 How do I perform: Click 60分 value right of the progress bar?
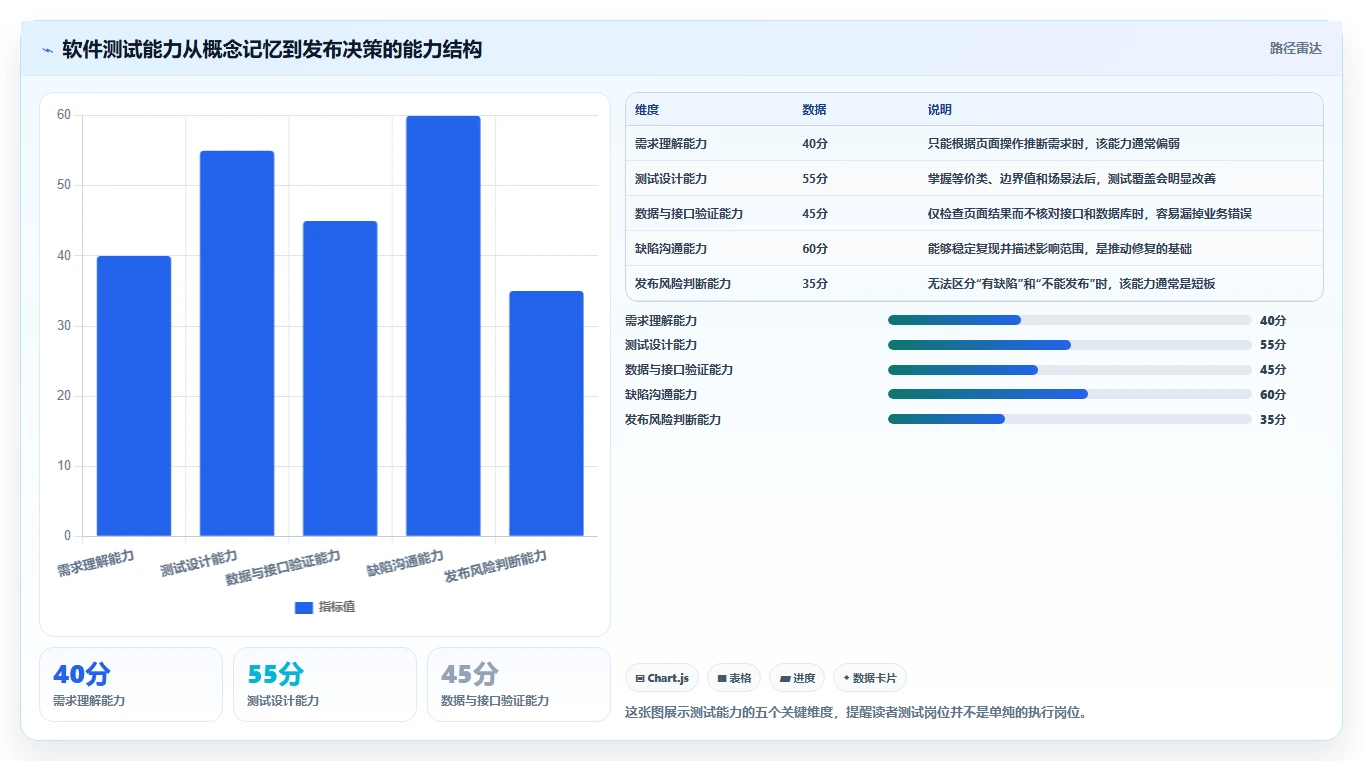1273,395
